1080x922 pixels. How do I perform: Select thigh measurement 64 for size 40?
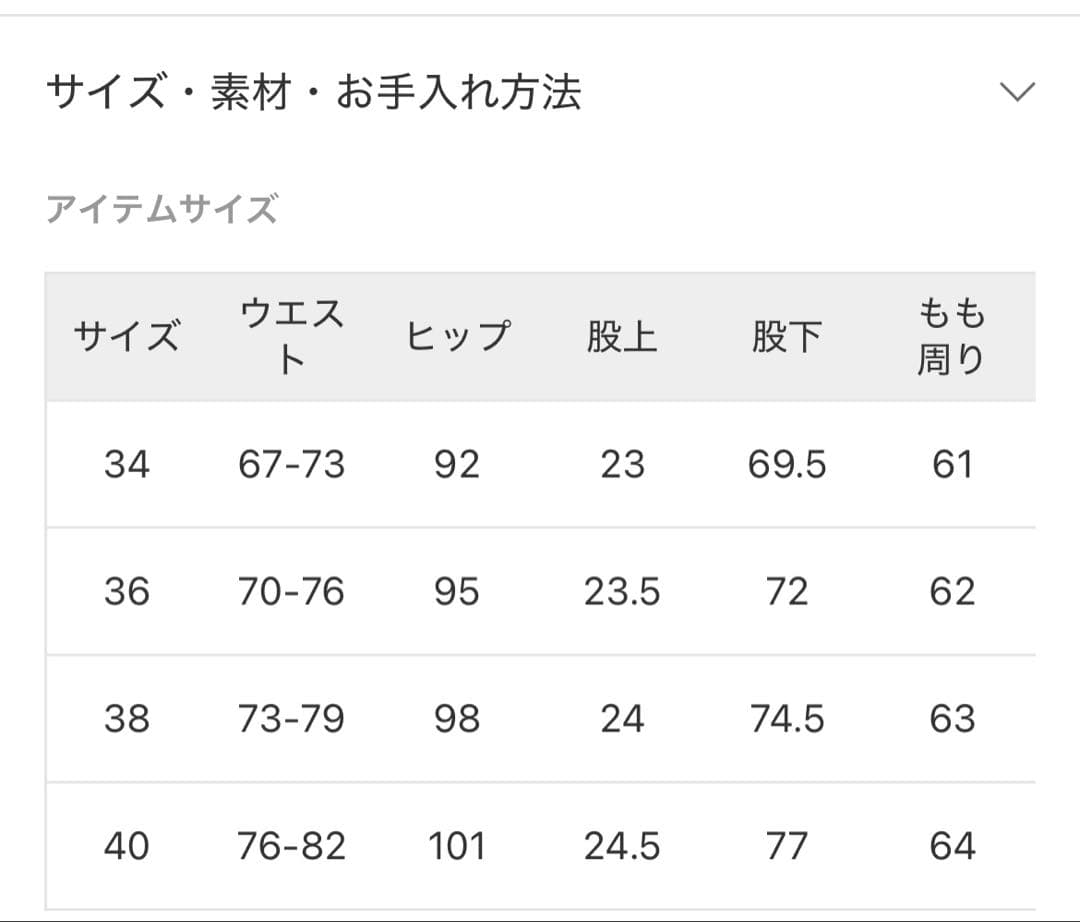[x=952, y=845]
